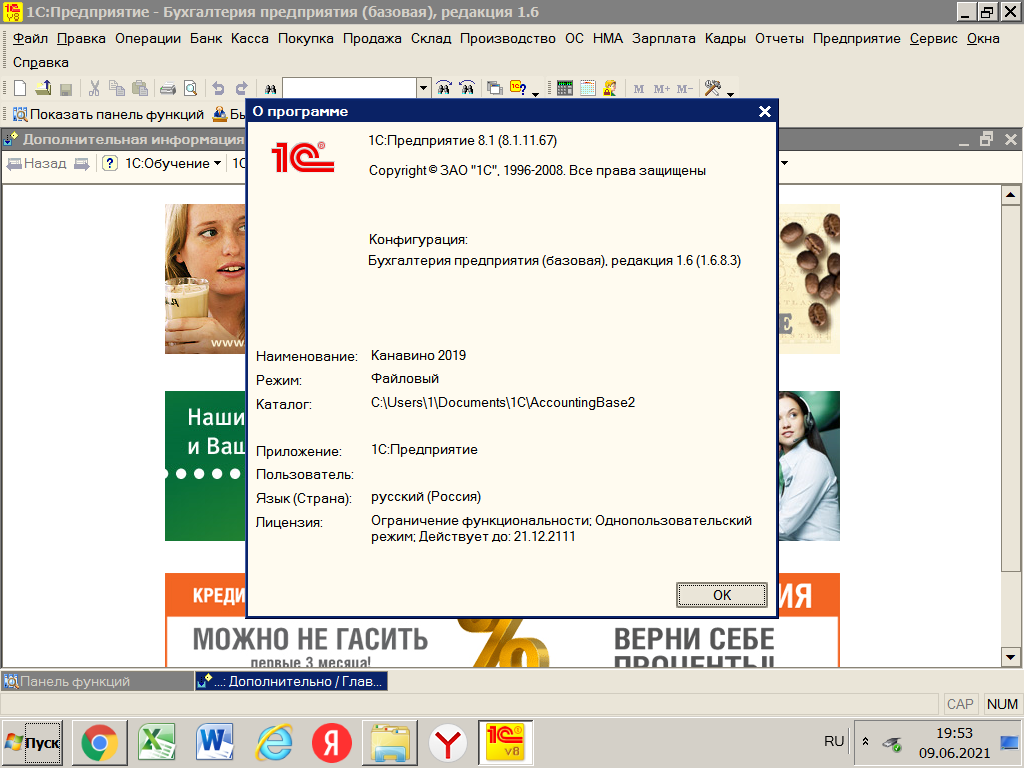
Task: Open Print preview magnifier icon
Action: (x=190, y=88)
